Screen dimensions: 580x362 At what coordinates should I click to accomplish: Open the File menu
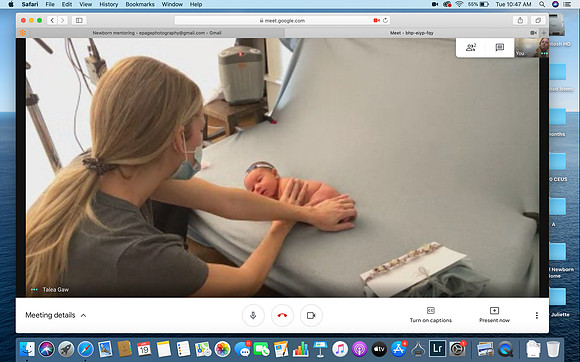point(50,4)
